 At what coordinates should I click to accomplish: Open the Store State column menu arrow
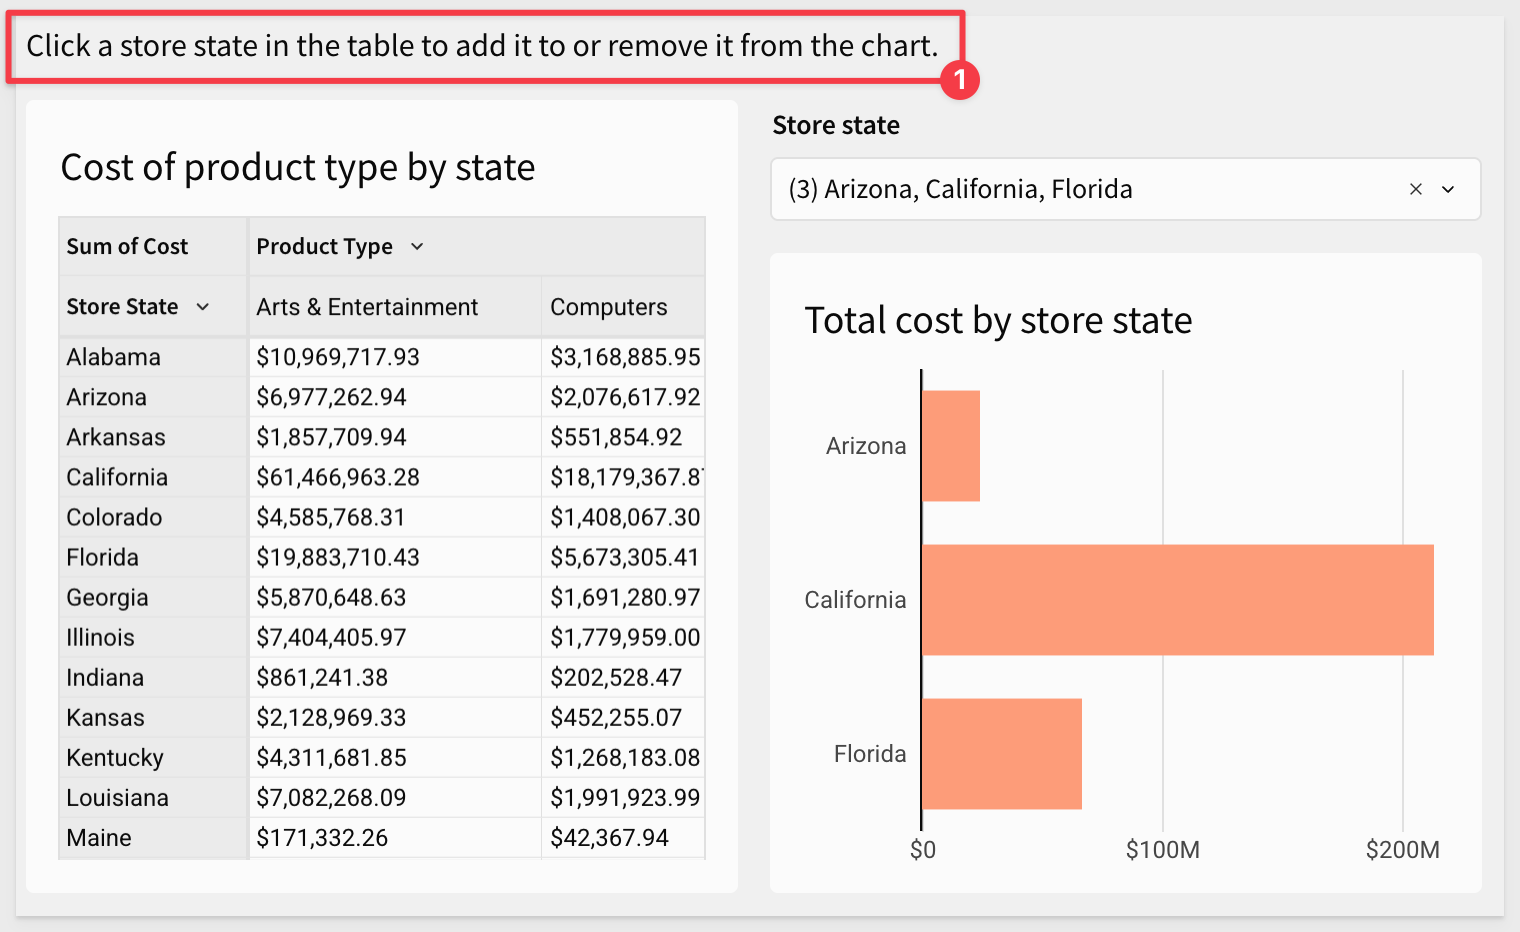pyautogui.click(x=203, y=306)
